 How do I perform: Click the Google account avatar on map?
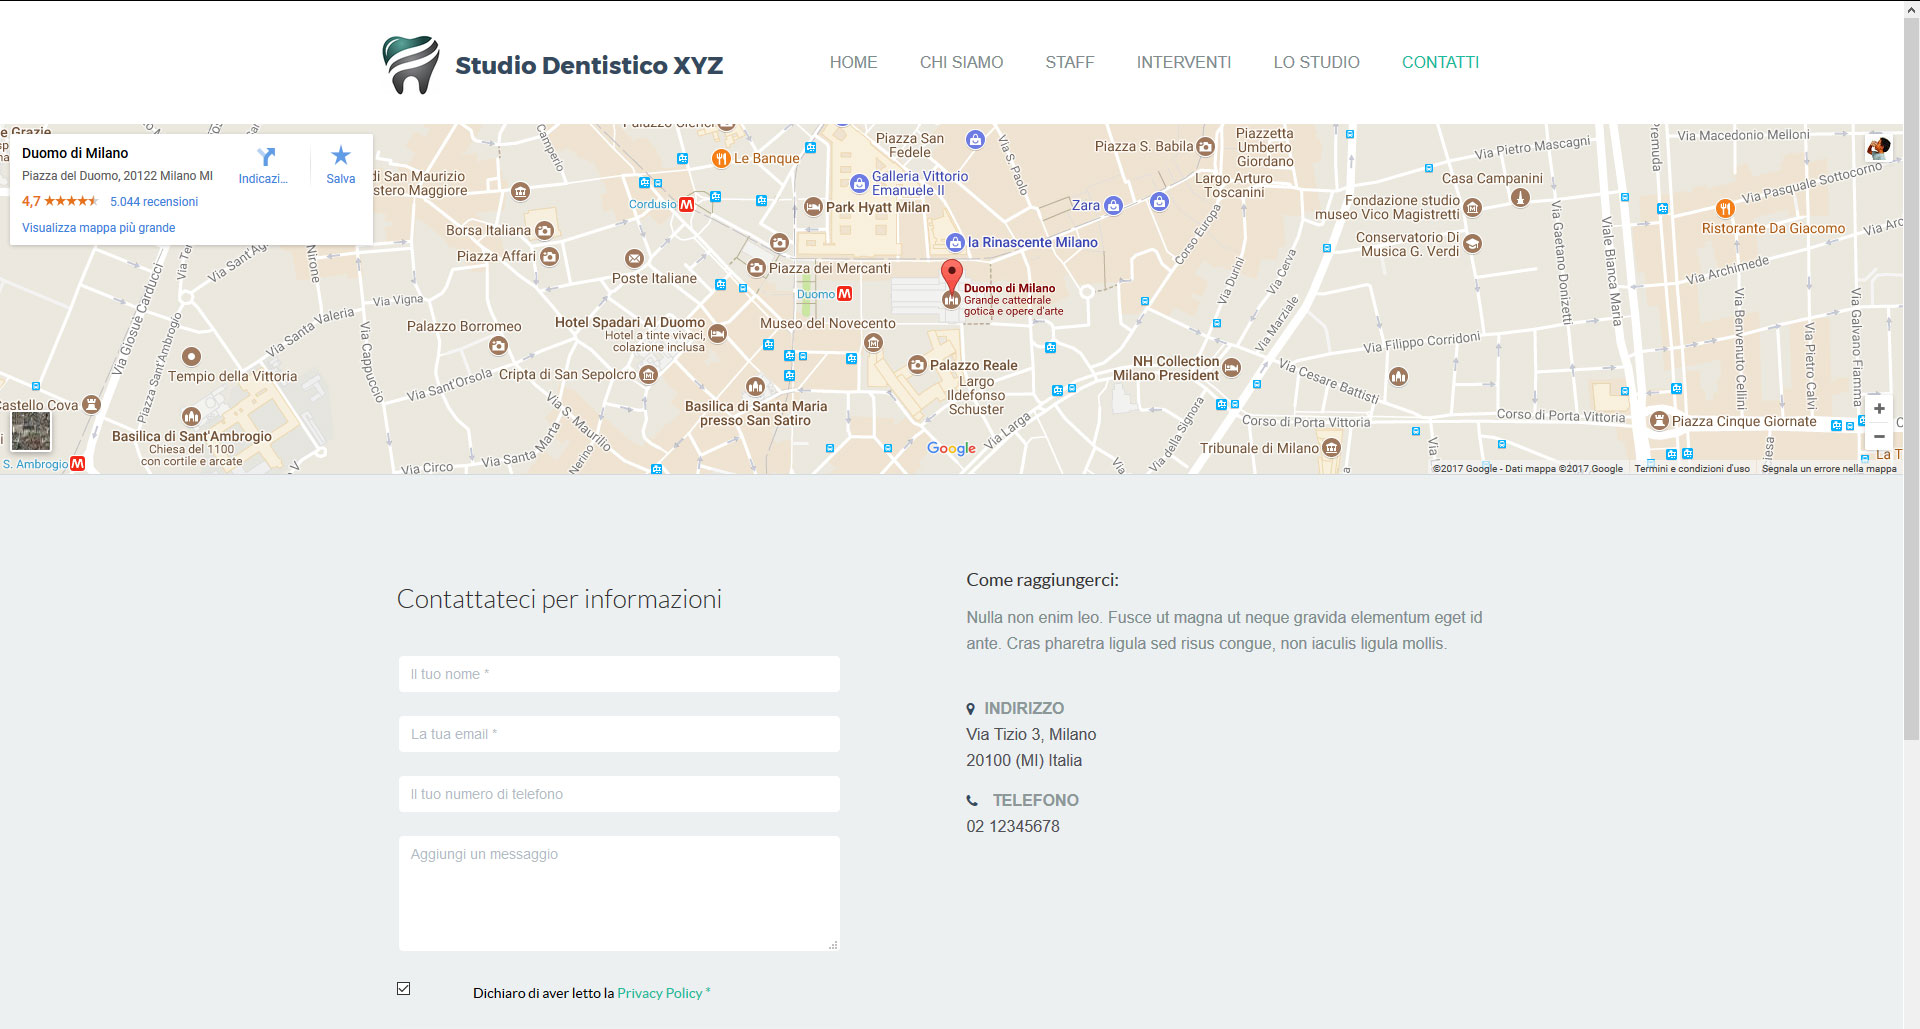(x=1878, y=148)
